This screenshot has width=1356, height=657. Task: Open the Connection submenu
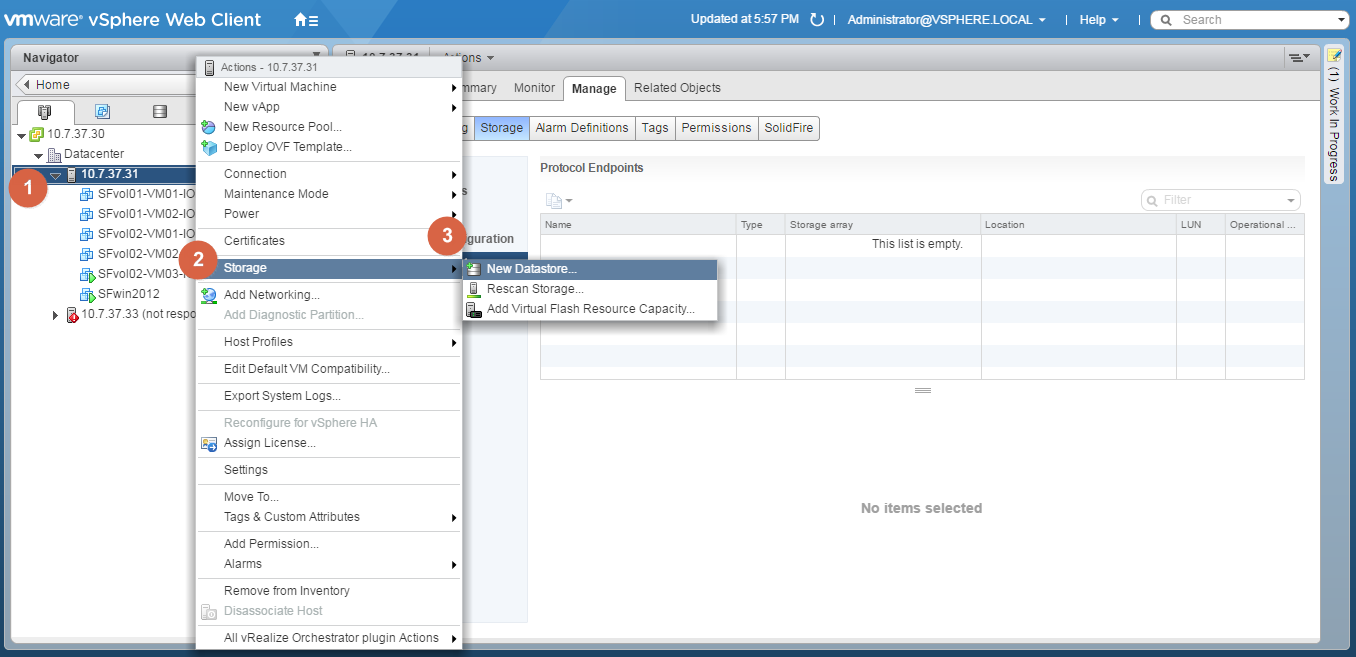click(x=329, y=174)
